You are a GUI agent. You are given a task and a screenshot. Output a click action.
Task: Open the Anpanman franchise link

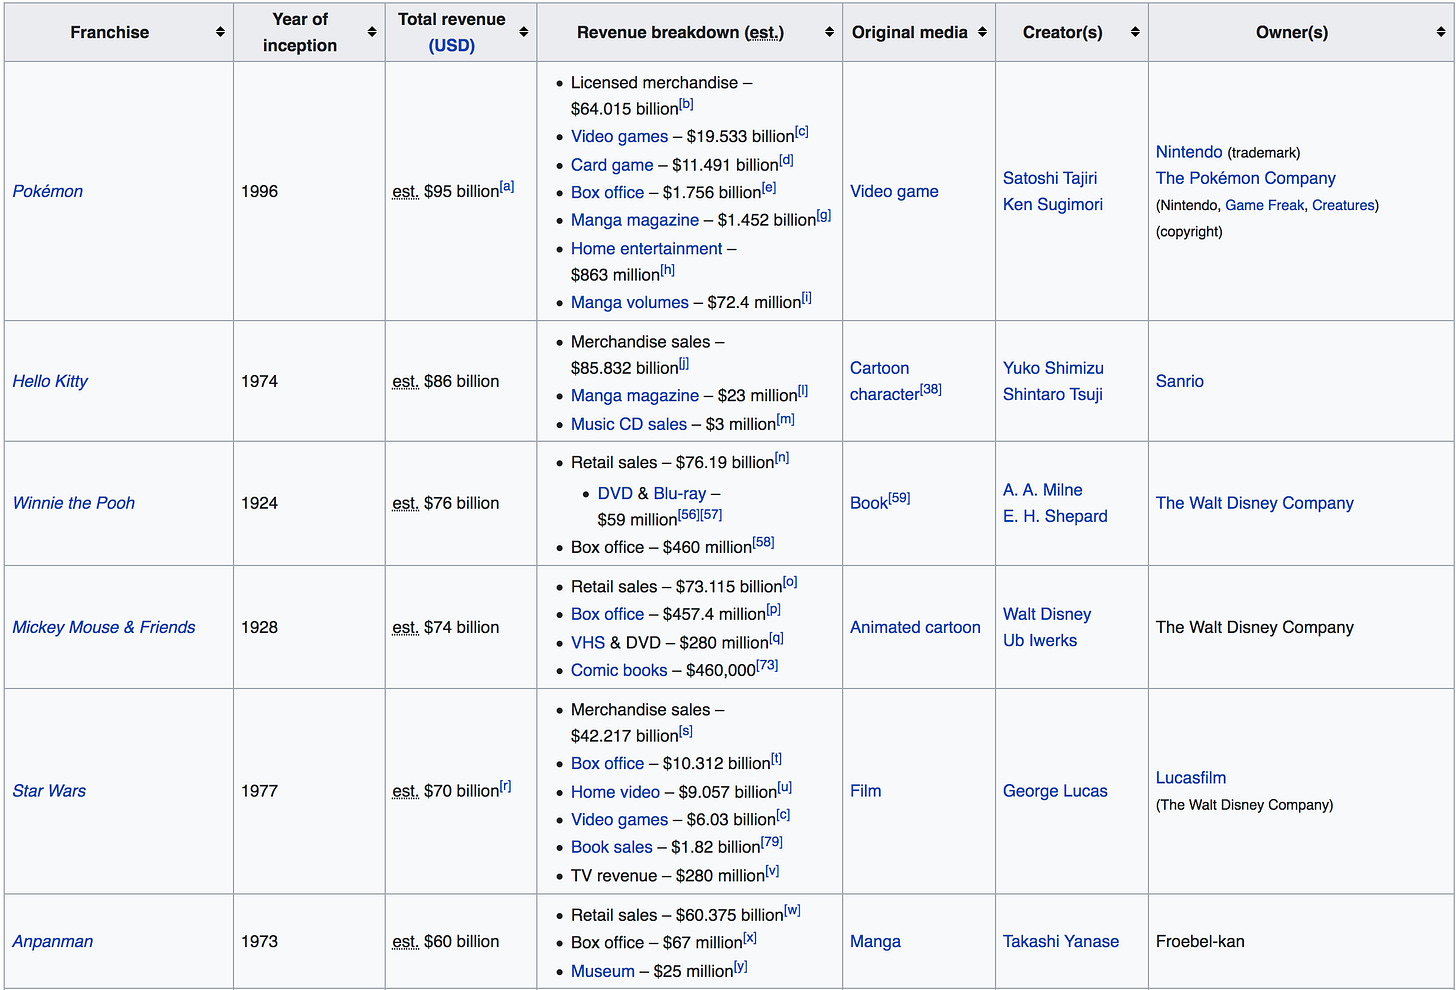tap(53, 941)
